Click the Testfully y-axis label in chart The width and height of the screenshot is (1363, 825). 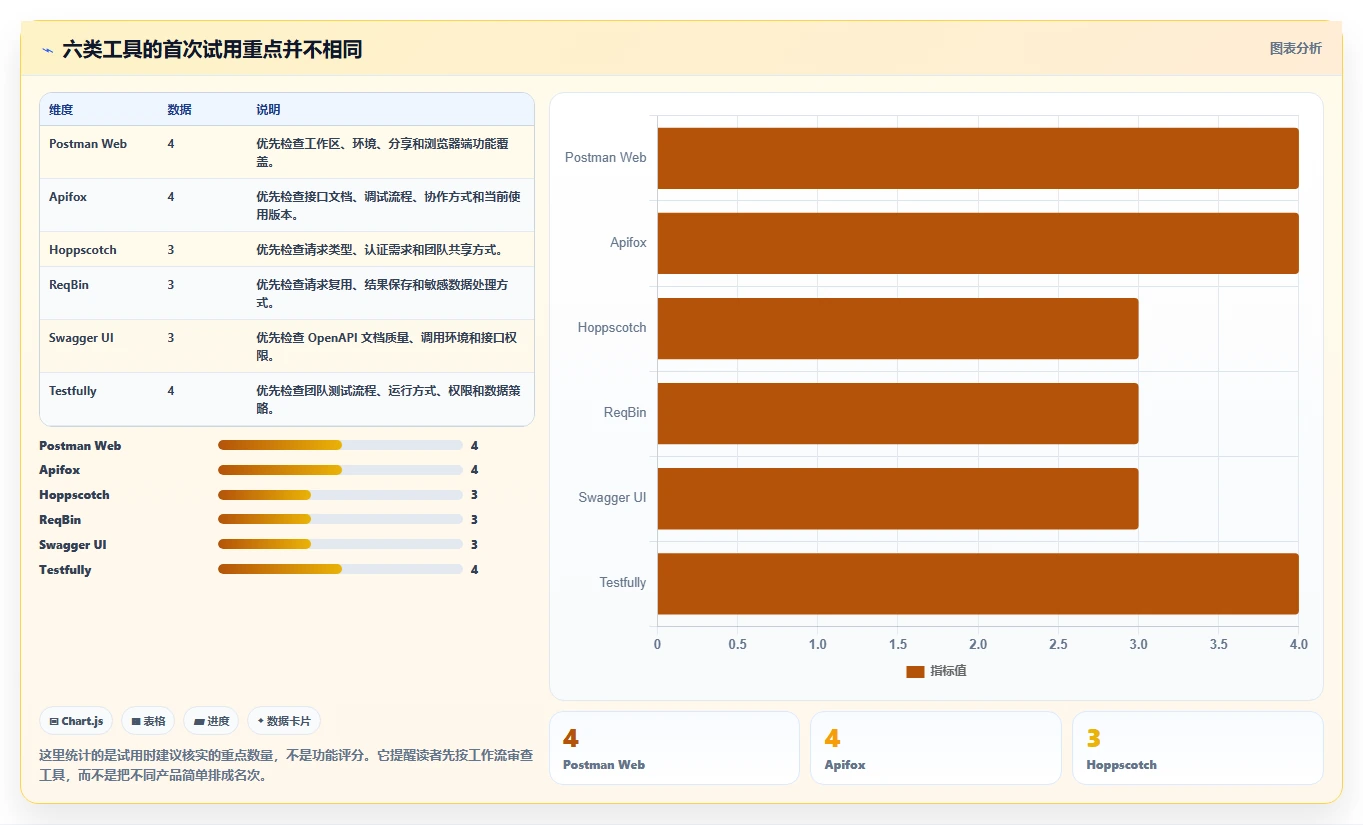click(623, 583)
